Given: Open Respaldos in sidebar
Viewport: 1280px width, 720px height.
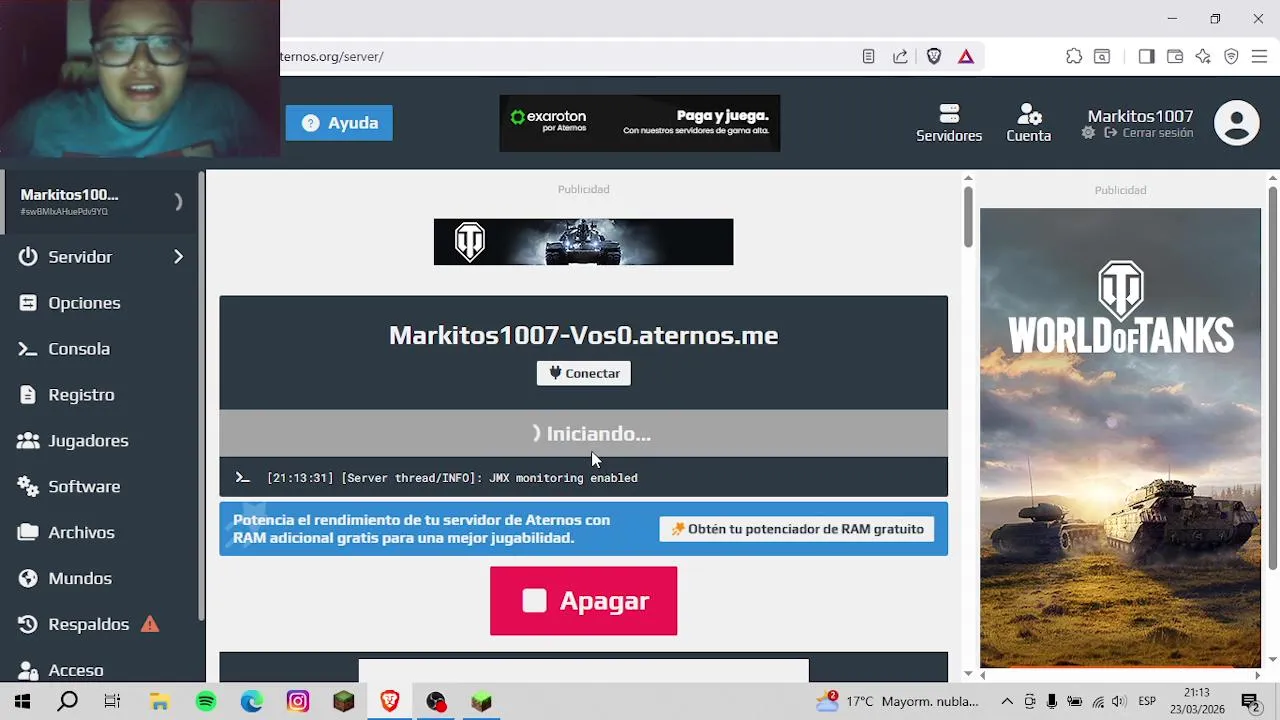Looking at the screenshot, I should click(88, 625).
